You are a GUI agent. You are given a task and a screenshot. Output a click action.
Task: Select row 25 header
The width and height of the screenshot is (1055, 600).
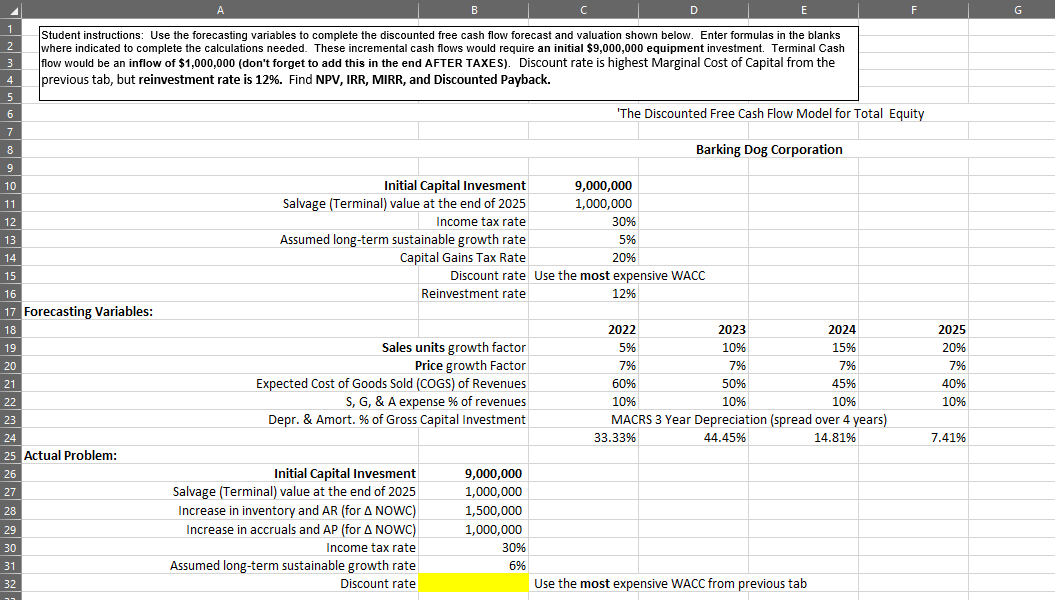[10, 455]
